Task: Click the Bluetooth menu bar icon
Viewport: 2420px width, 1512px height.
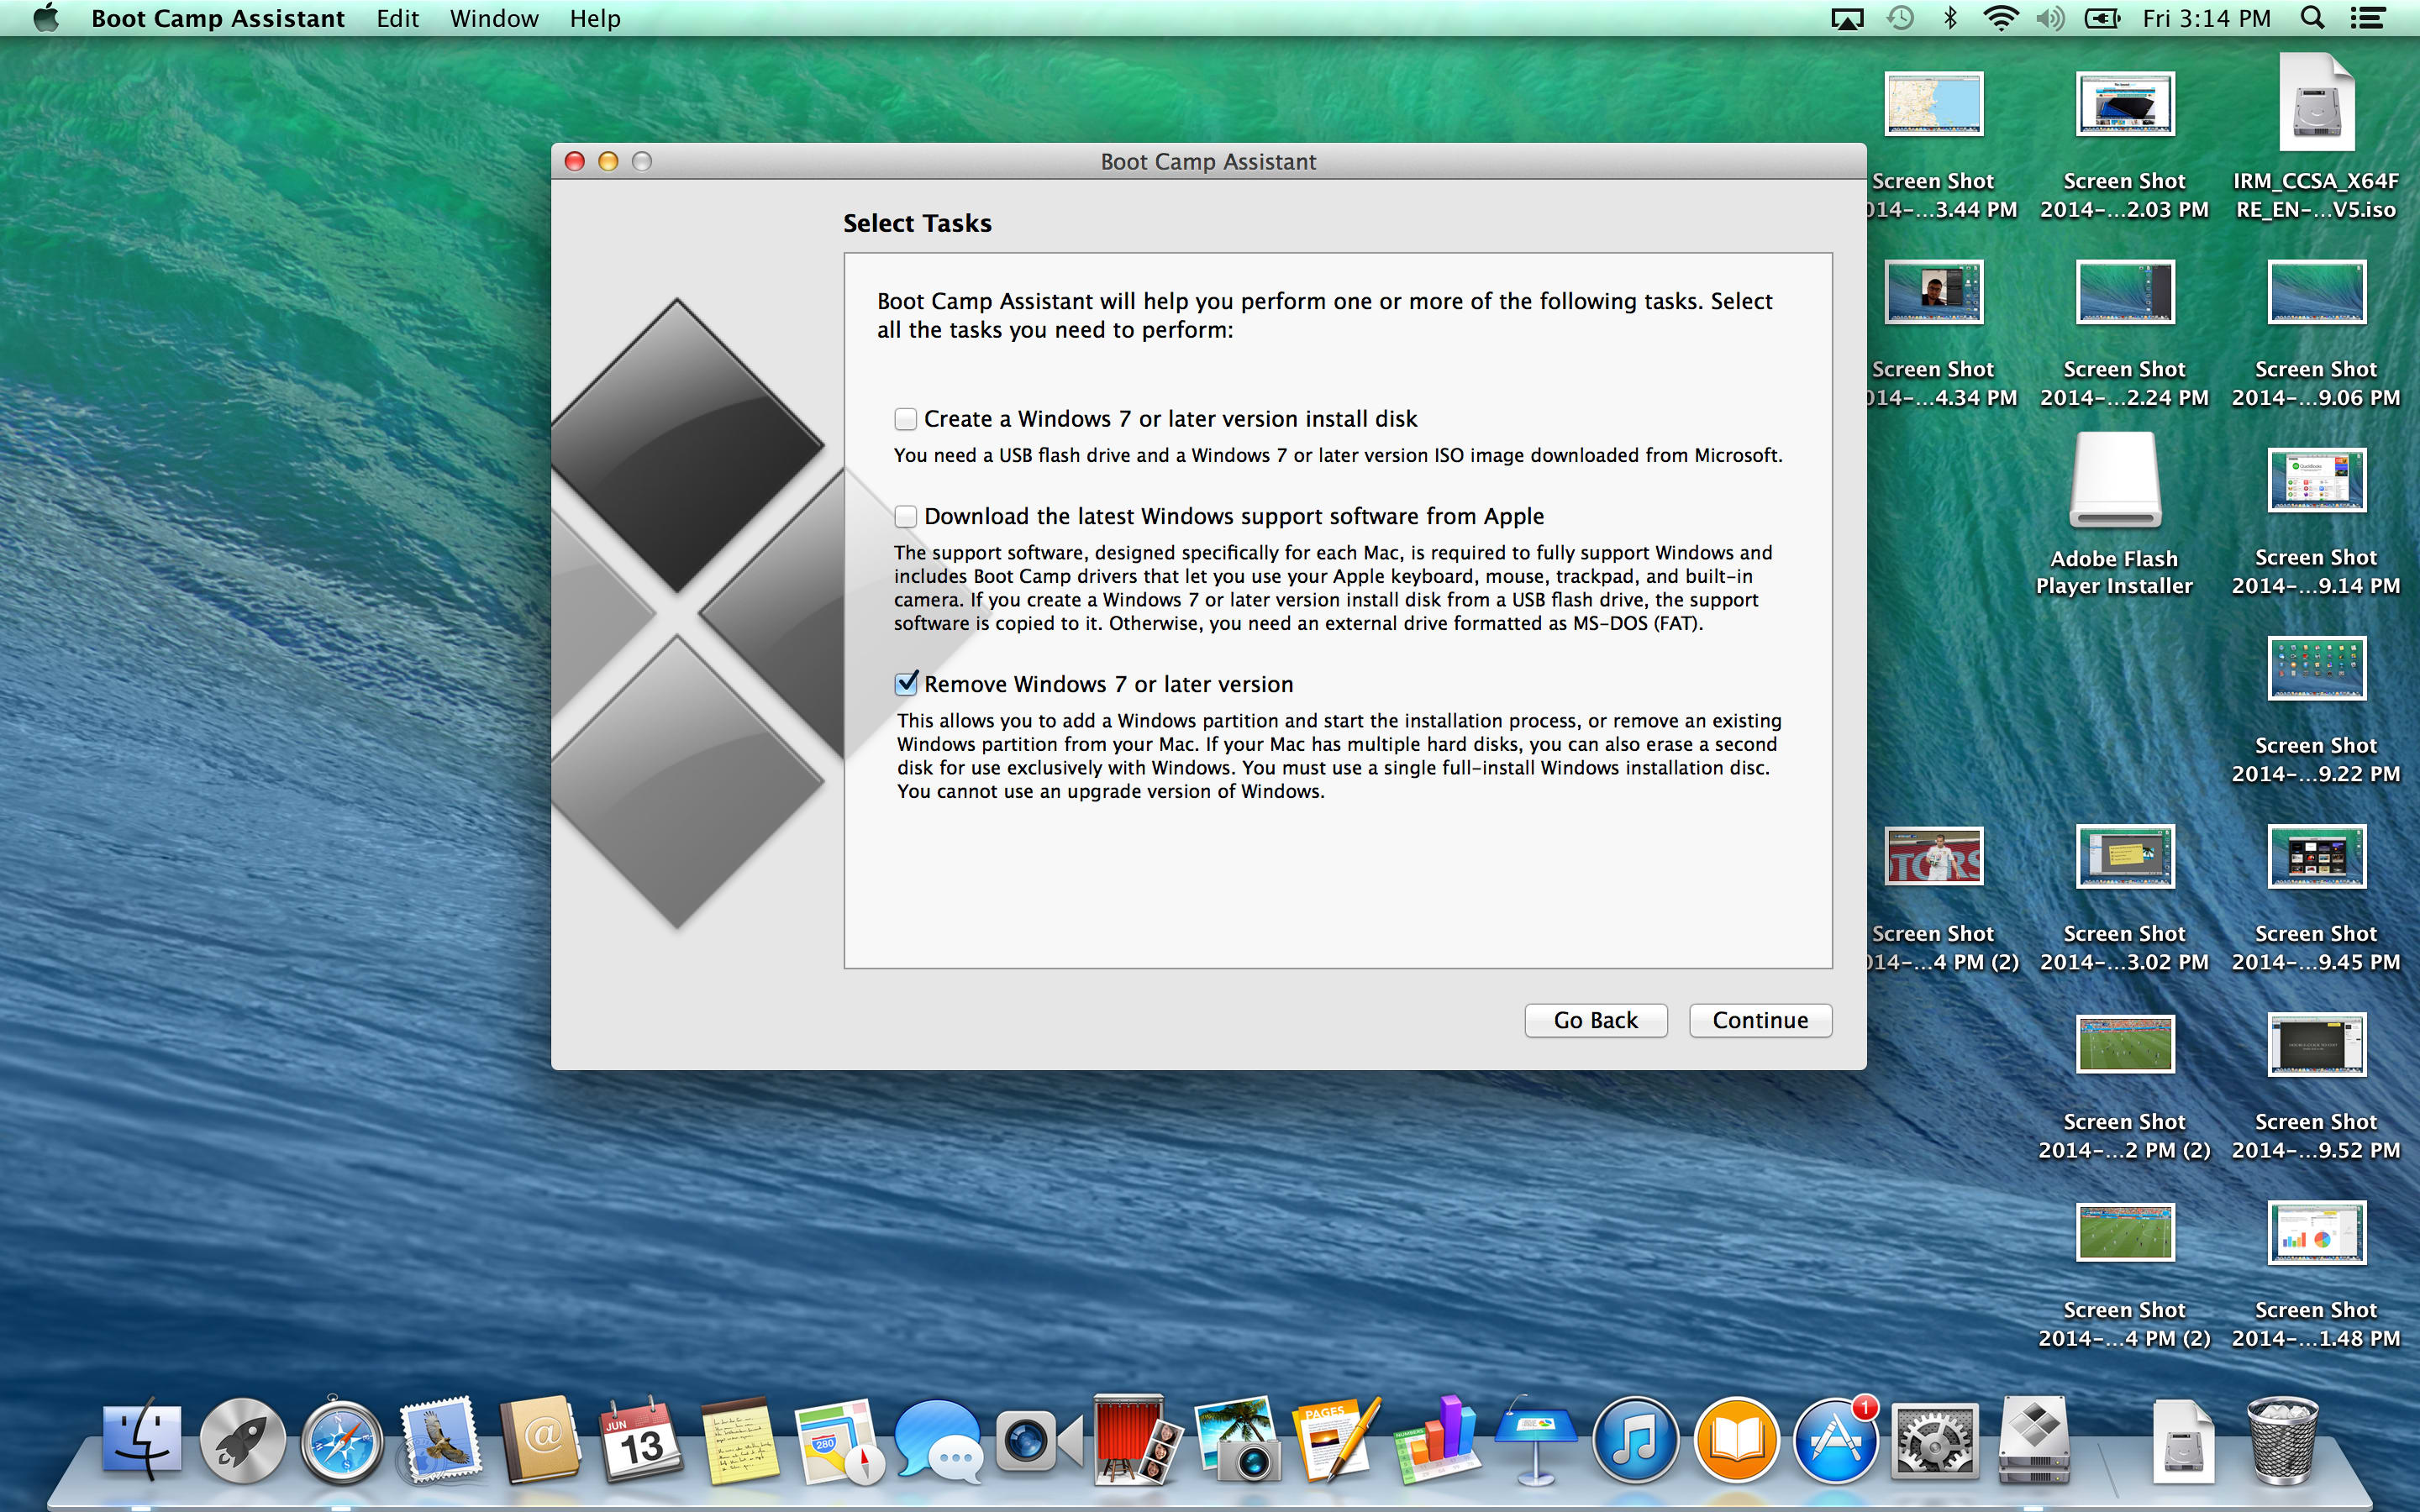Action: [1950, 17]
